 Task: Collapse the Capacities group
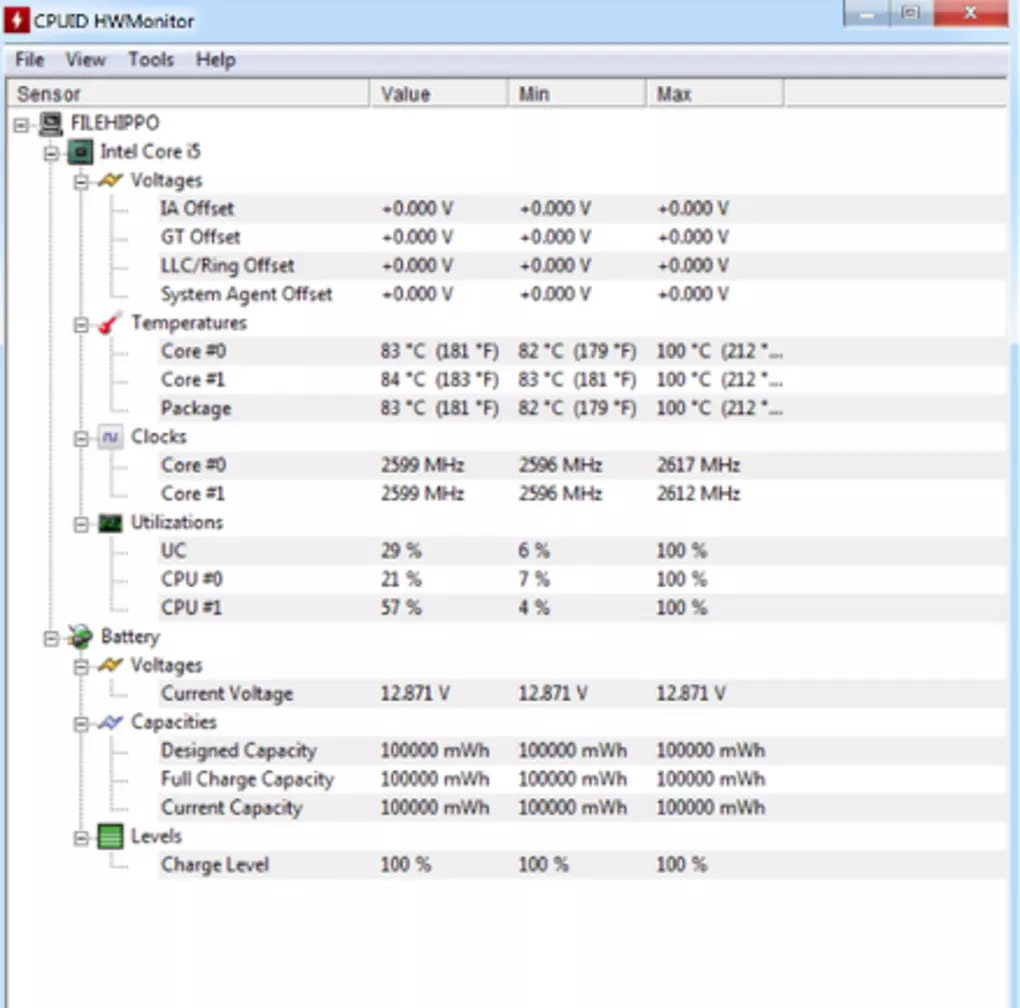tap(81, 724)
